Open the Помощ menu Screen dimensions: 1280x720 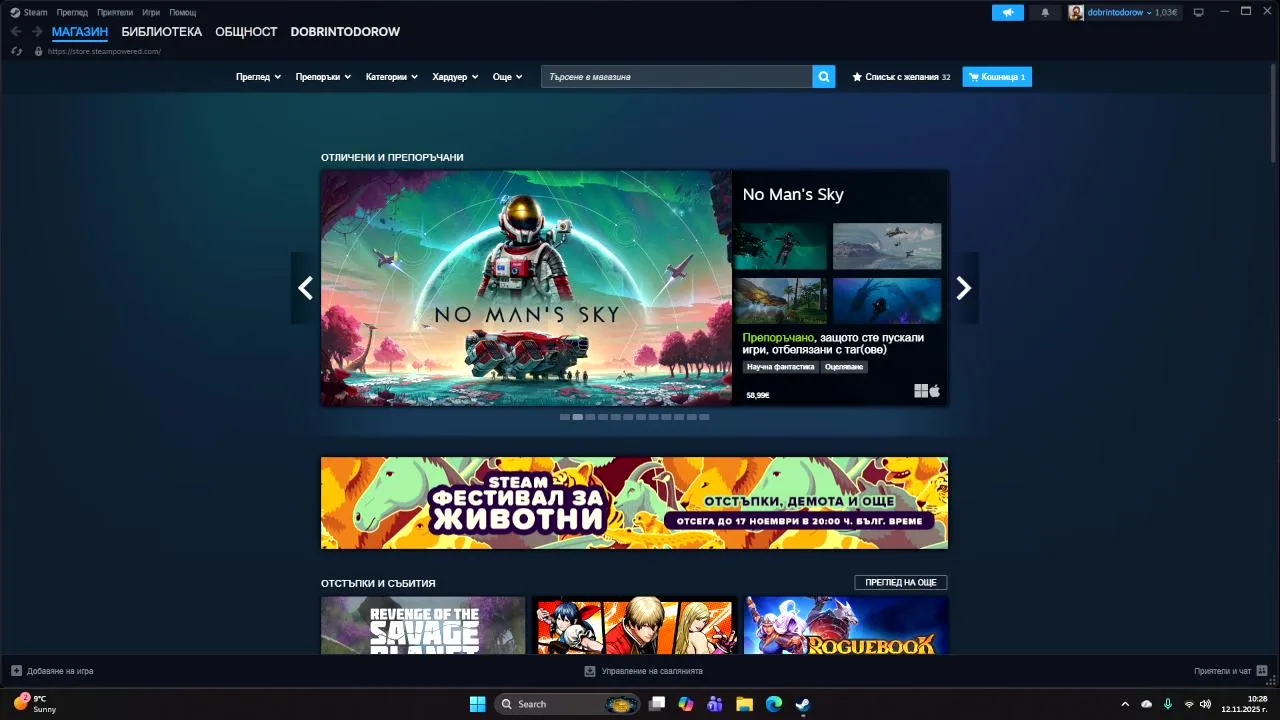click(x=182, y=12)
